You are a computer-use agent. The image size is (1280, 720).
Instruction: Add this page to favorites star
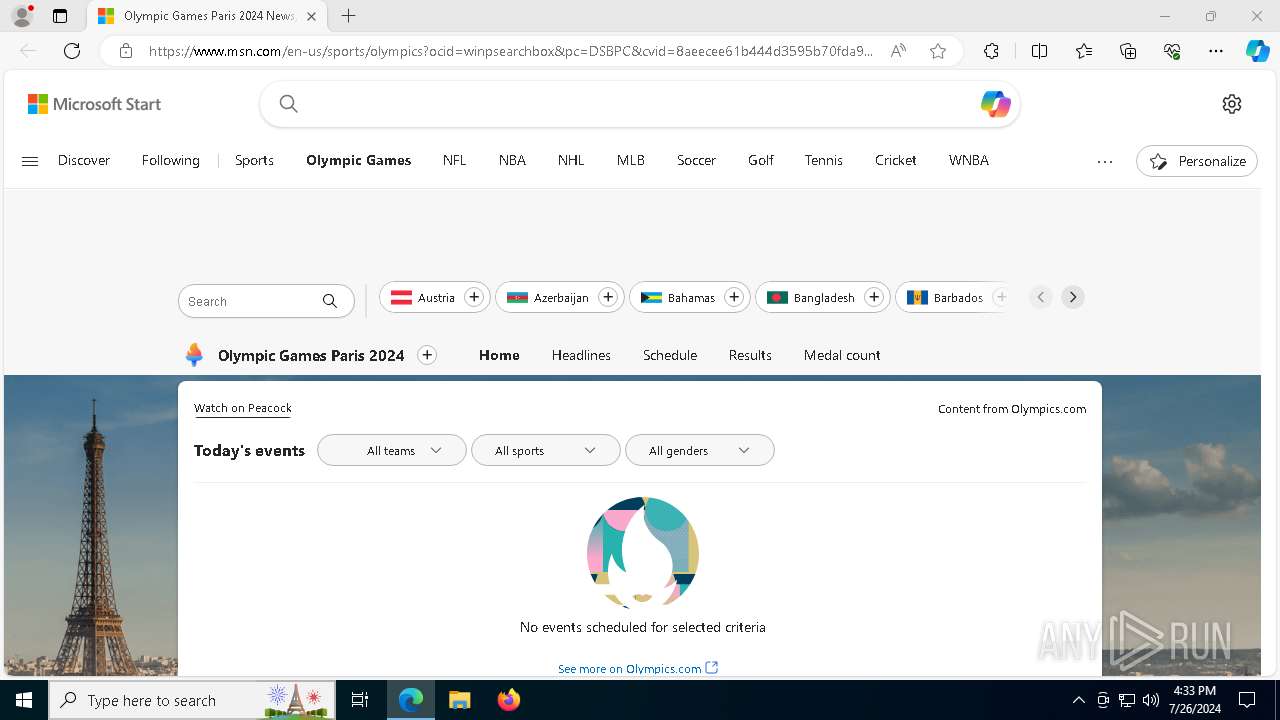point(938,51)
